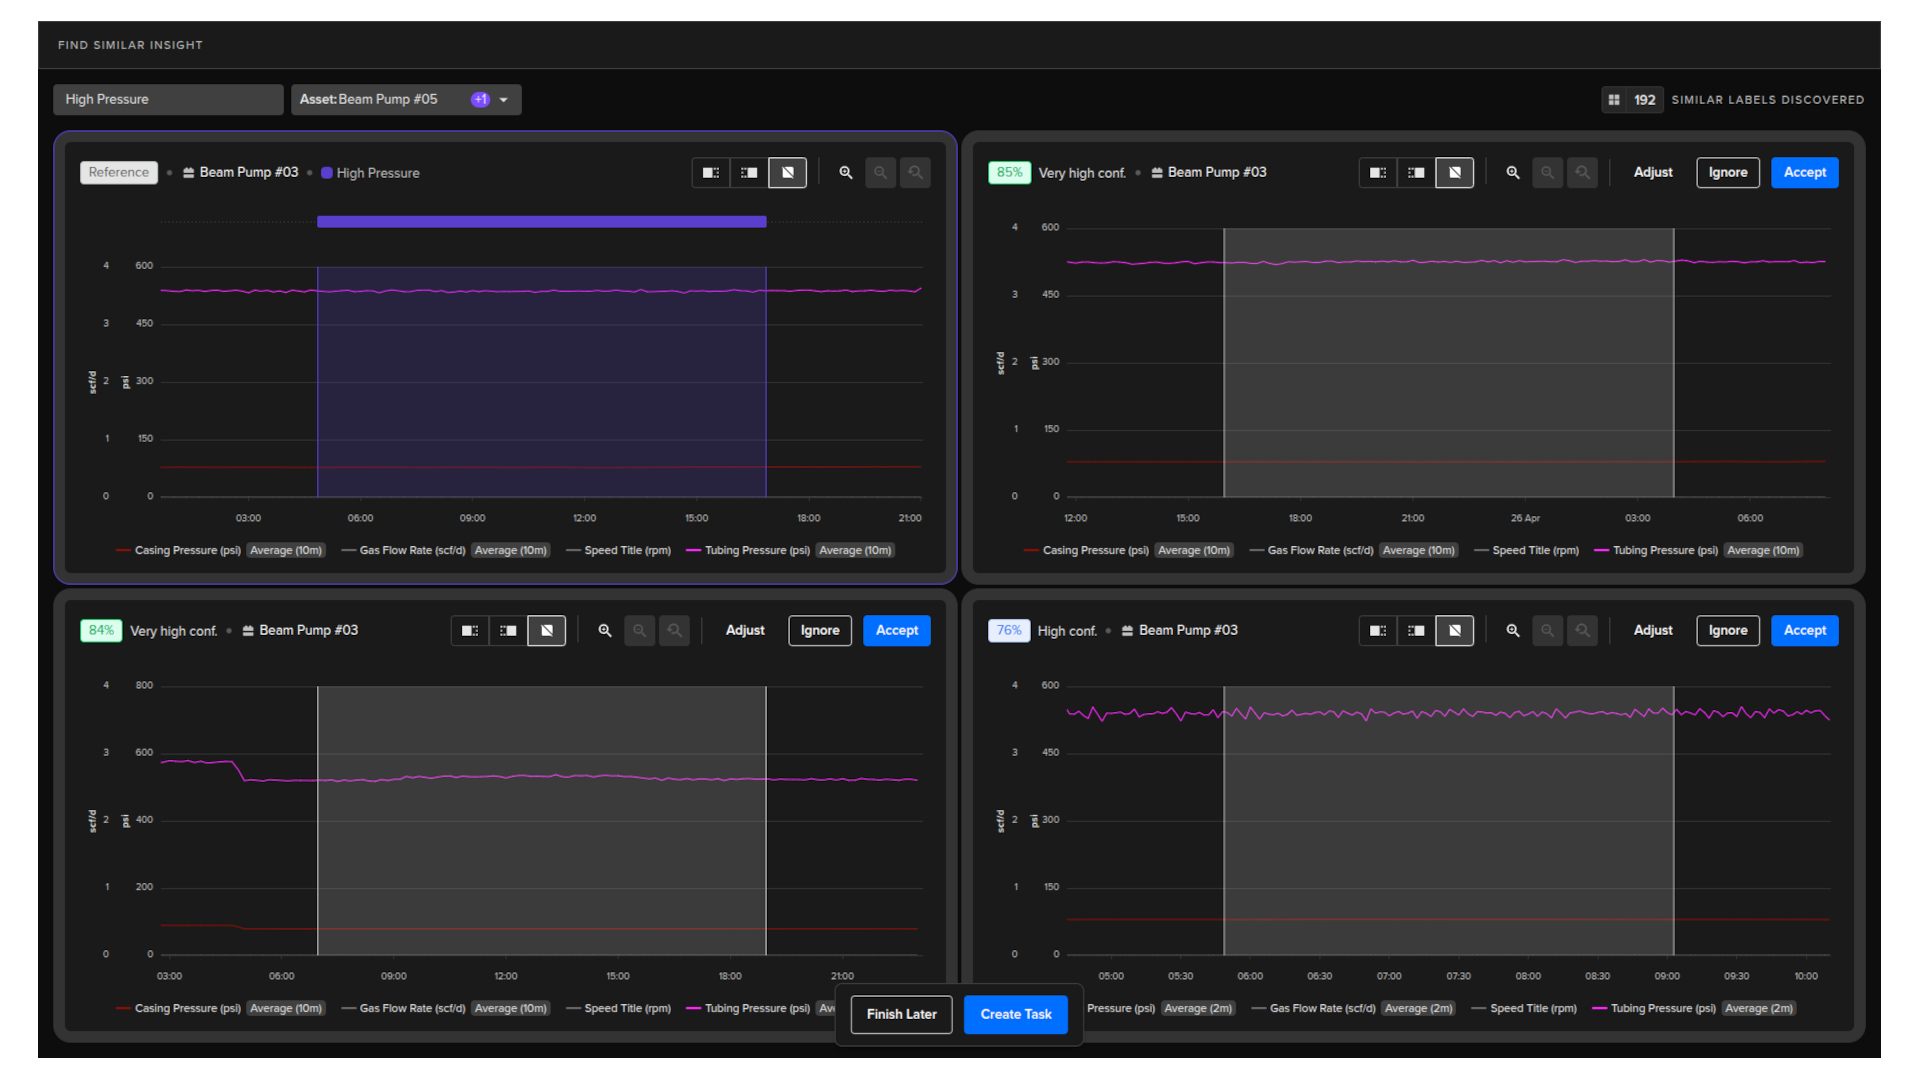Image resolution: width=1920 pixels, height=1080 pixels.
Task: Click the gray highlighted region in 85% chart
Action: [1449, 363]
